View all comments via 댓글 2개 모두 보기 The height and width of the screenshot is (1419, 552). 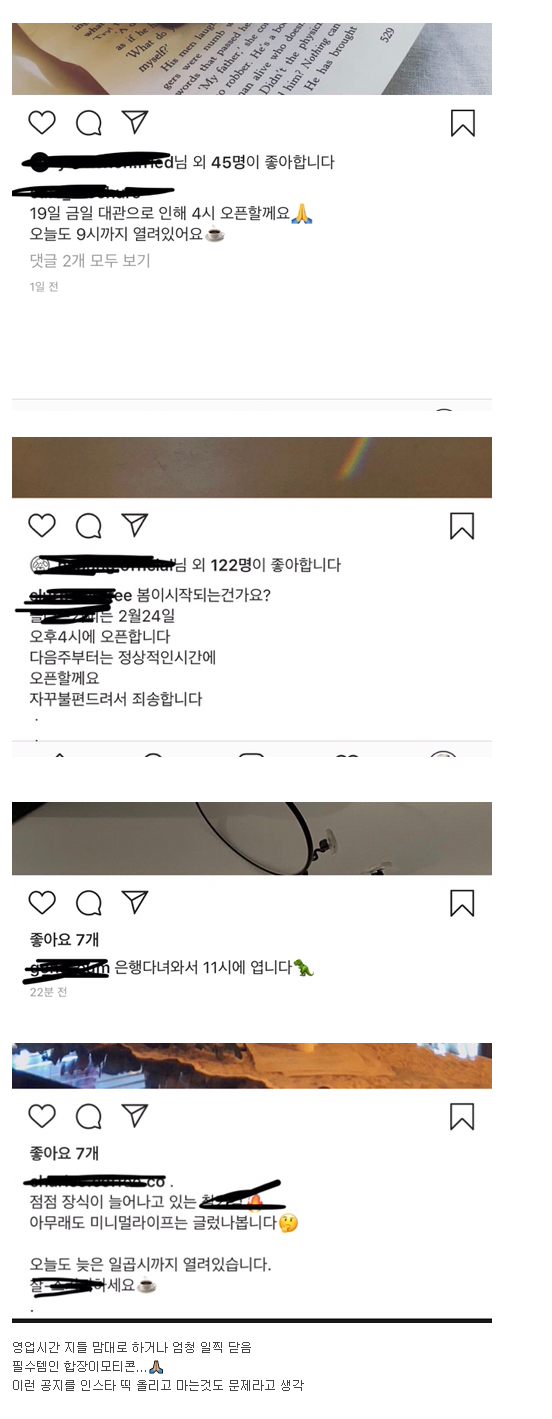tap(90, 260)
